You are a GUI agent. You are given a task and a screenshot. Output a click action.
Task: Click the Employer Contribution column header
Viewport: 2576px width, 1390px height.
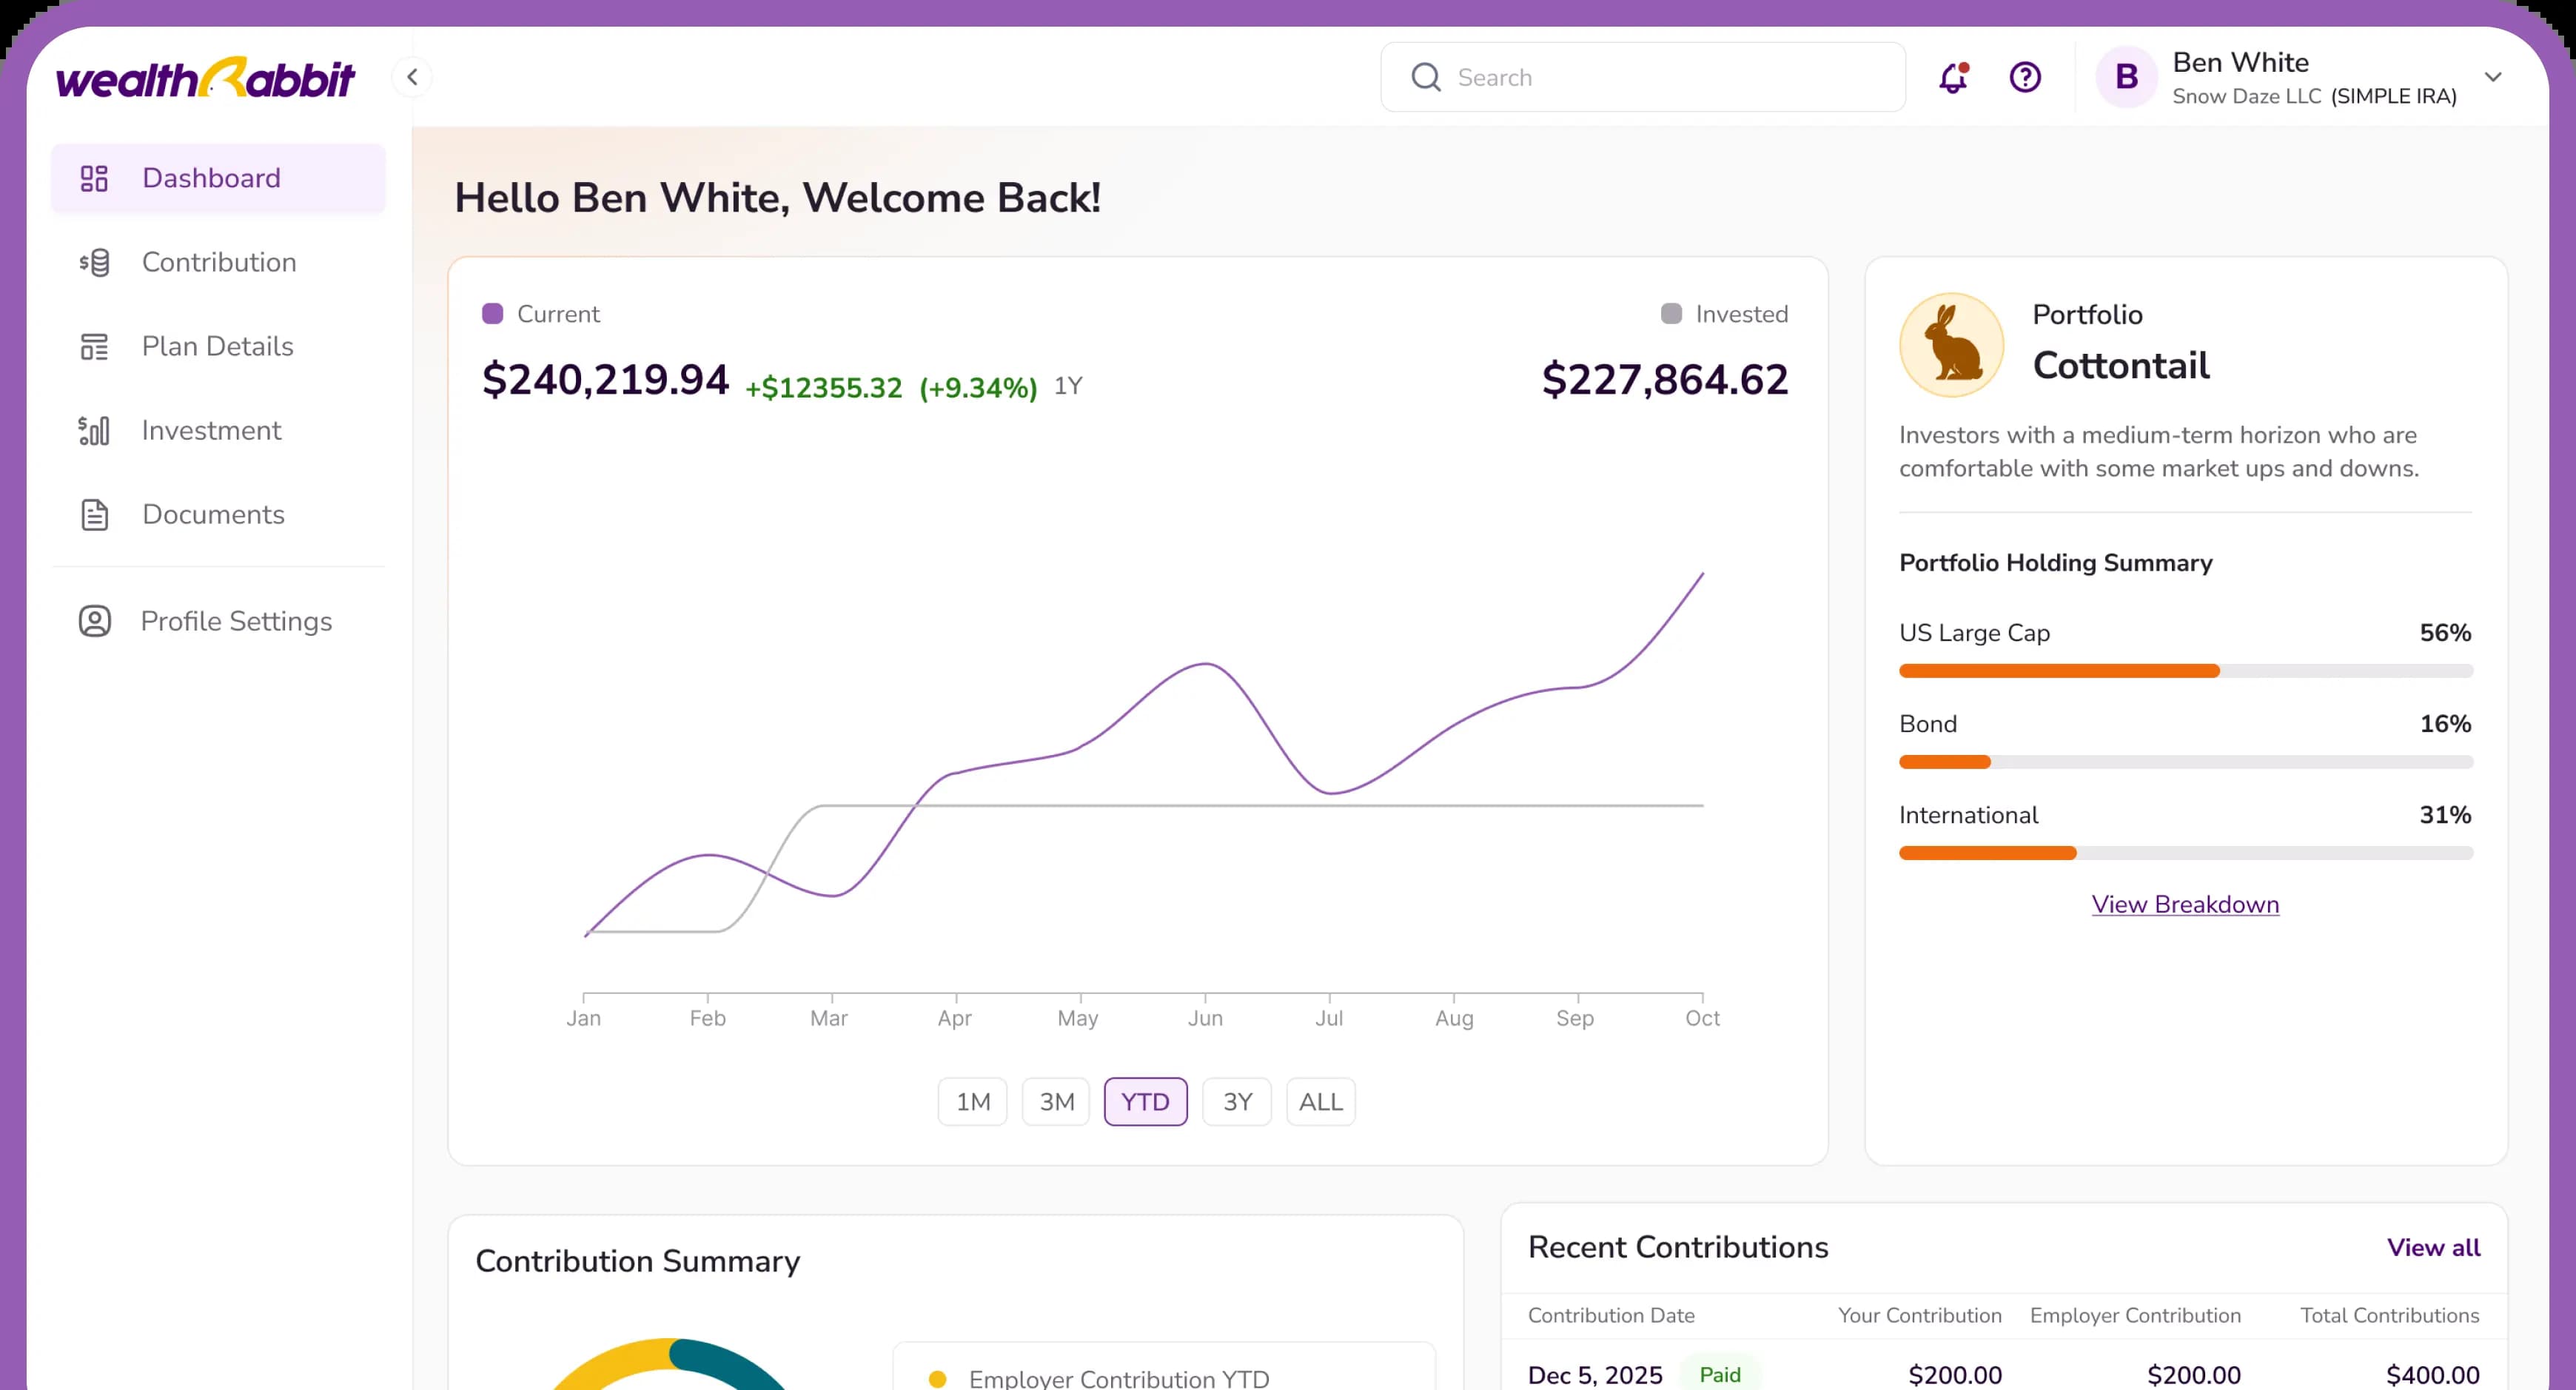pyautogui.click(x=2135, y=1315)
